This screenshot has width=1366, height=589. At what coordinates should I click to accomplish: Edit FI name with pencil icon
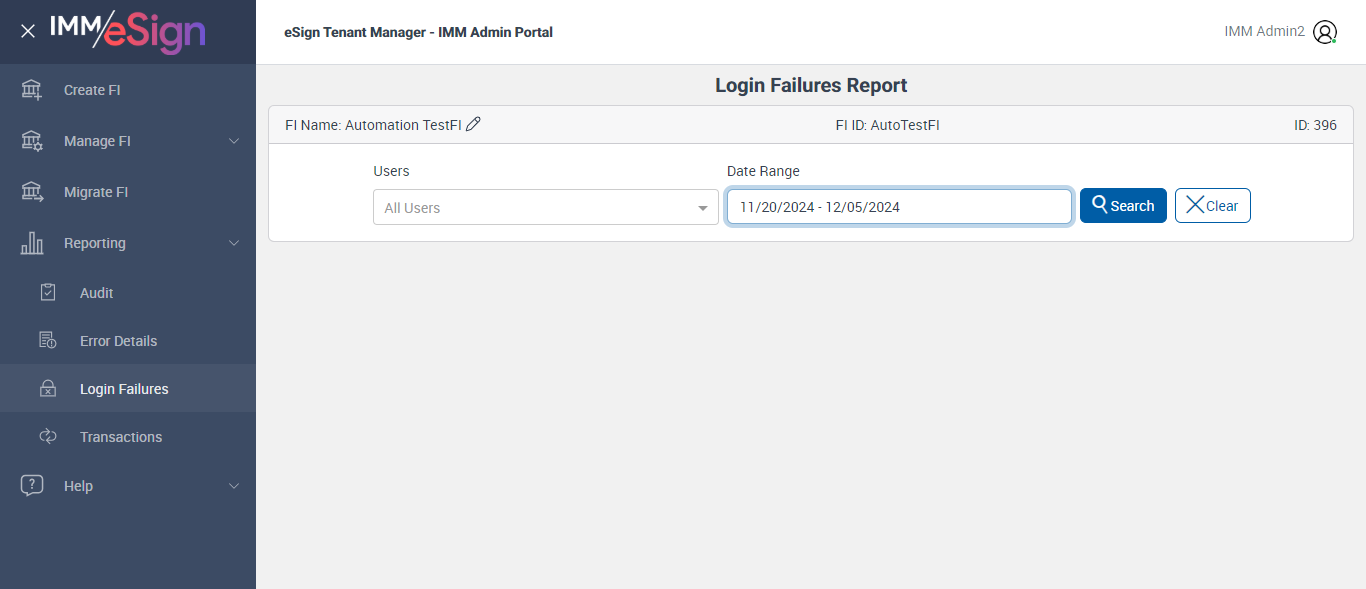click(474, 124)
